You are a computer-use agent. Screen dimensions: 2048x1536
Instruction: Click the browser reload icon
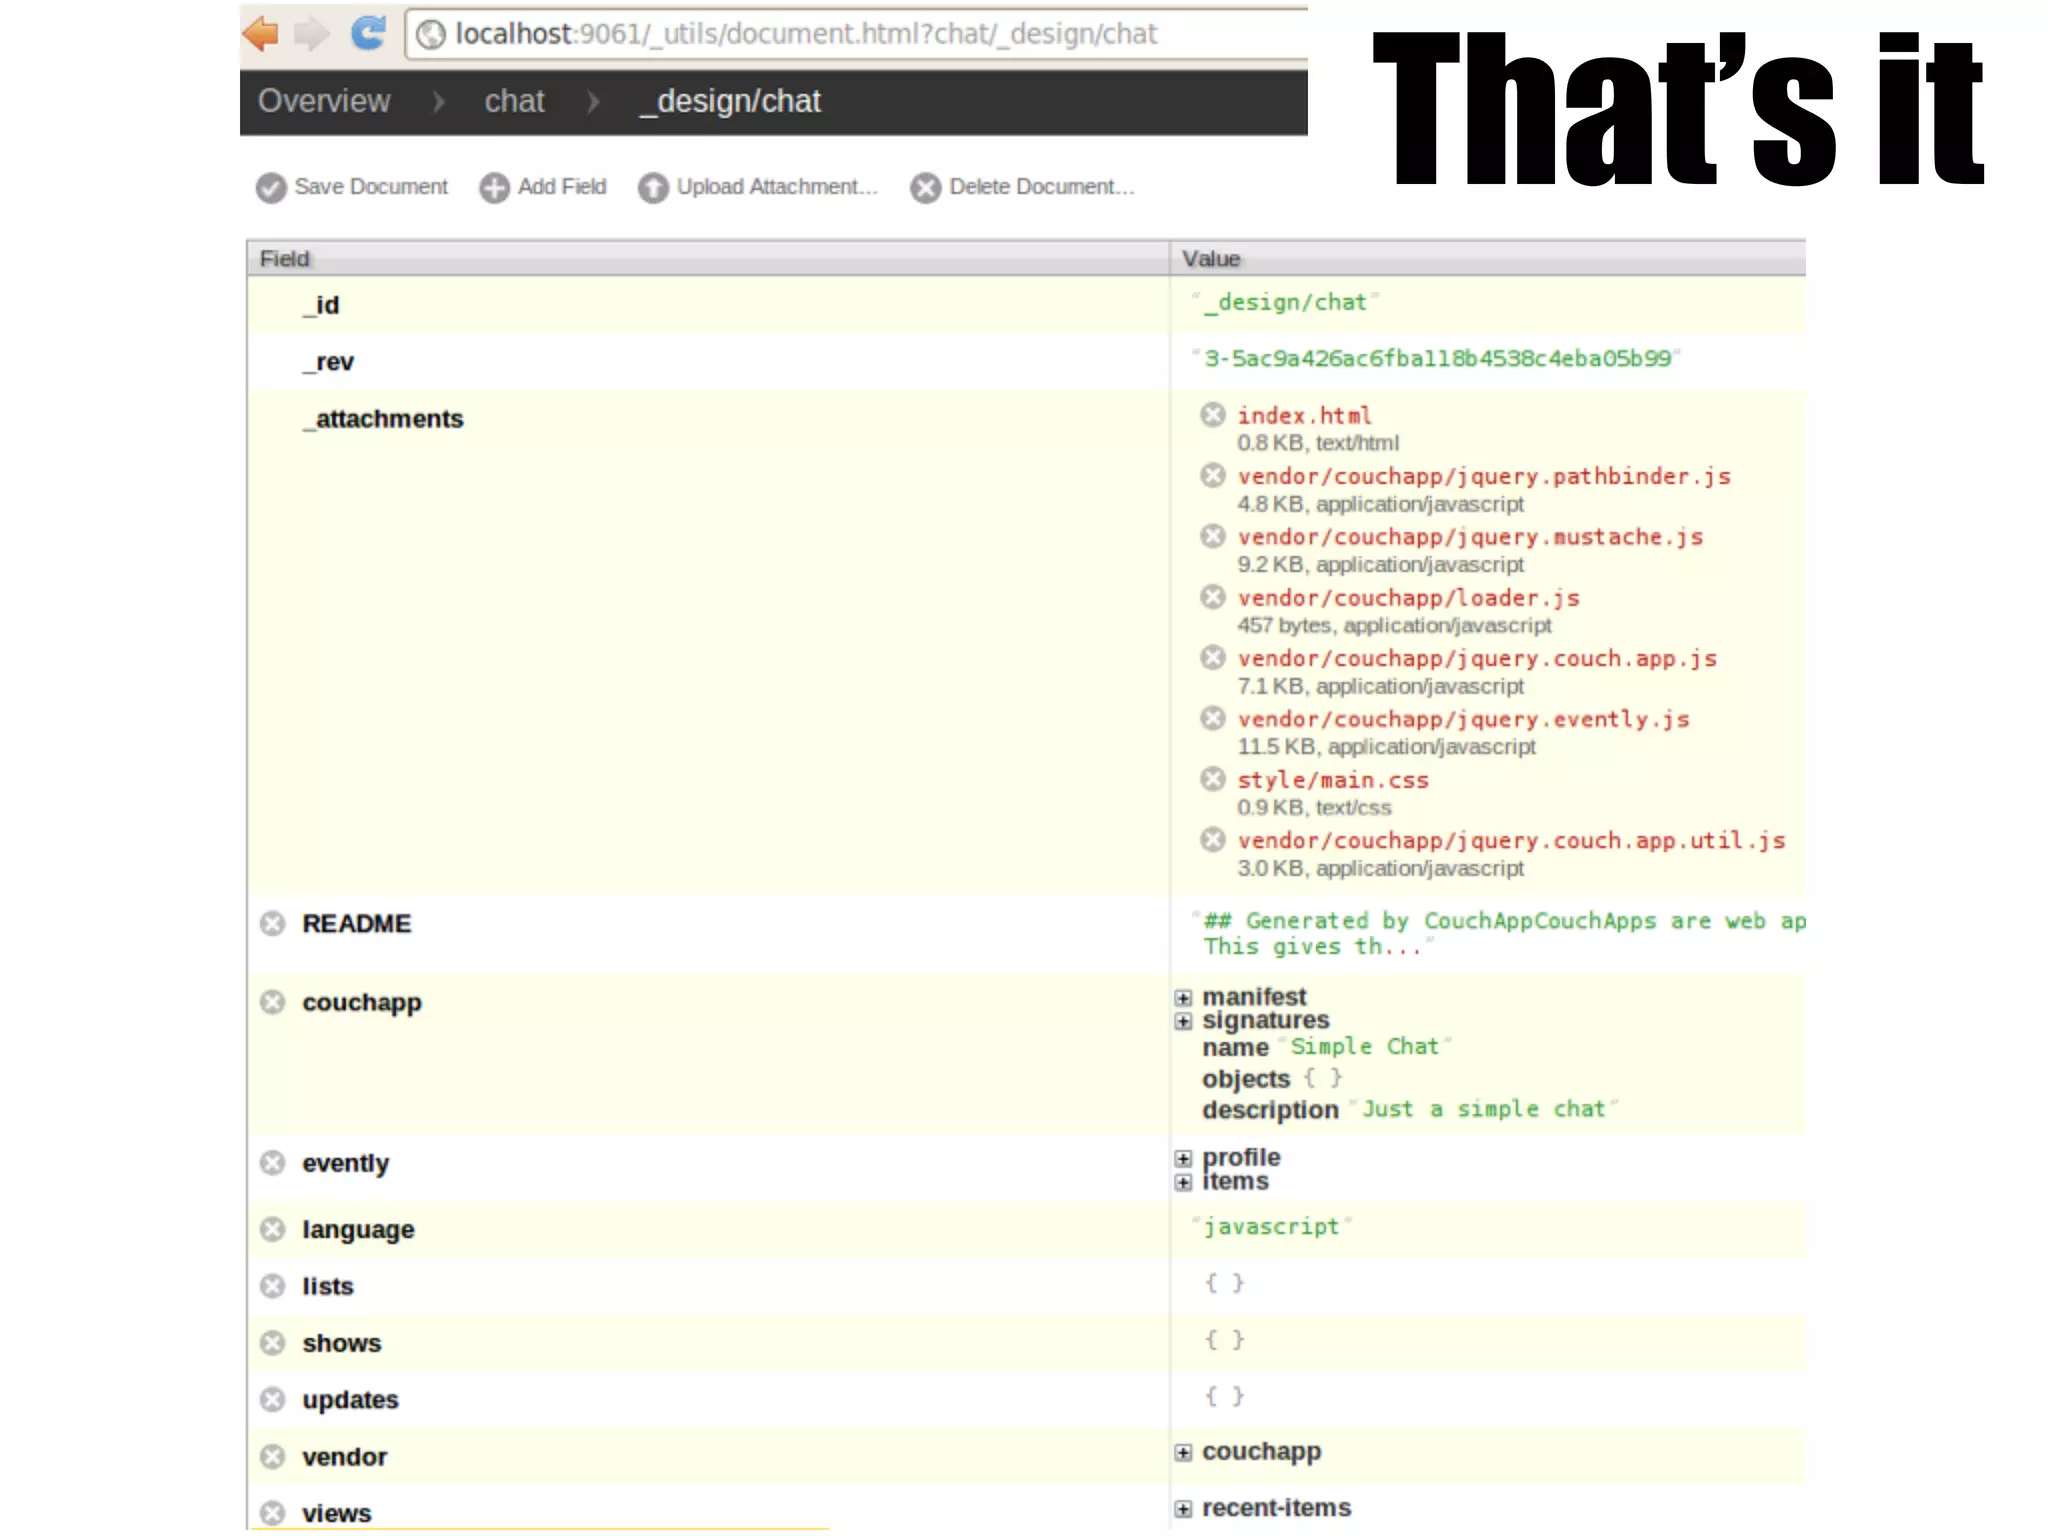click(x=368, y=34)
